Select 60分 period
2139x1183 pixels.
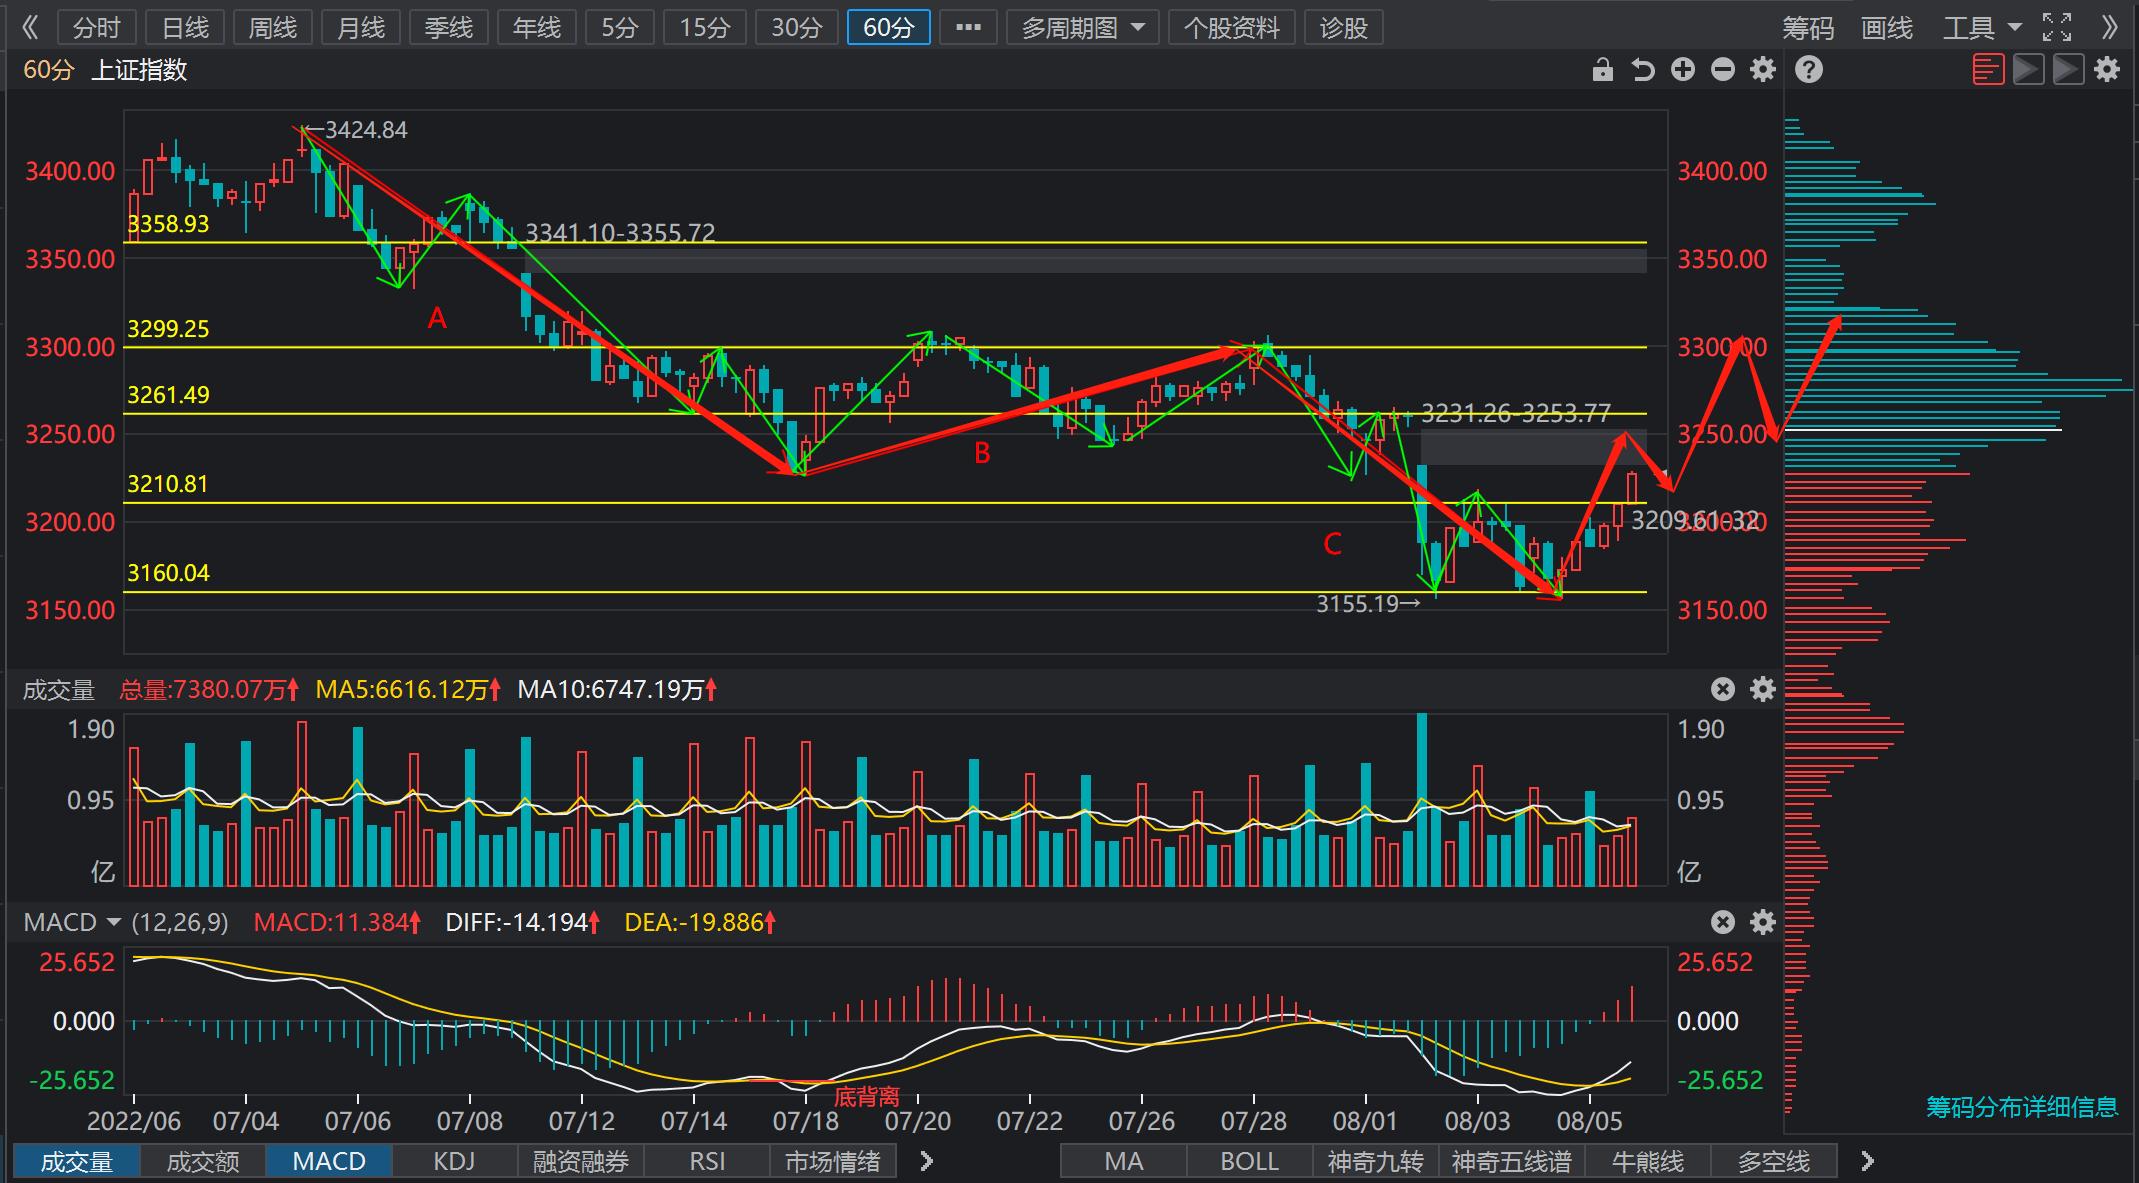coord(889,27)
